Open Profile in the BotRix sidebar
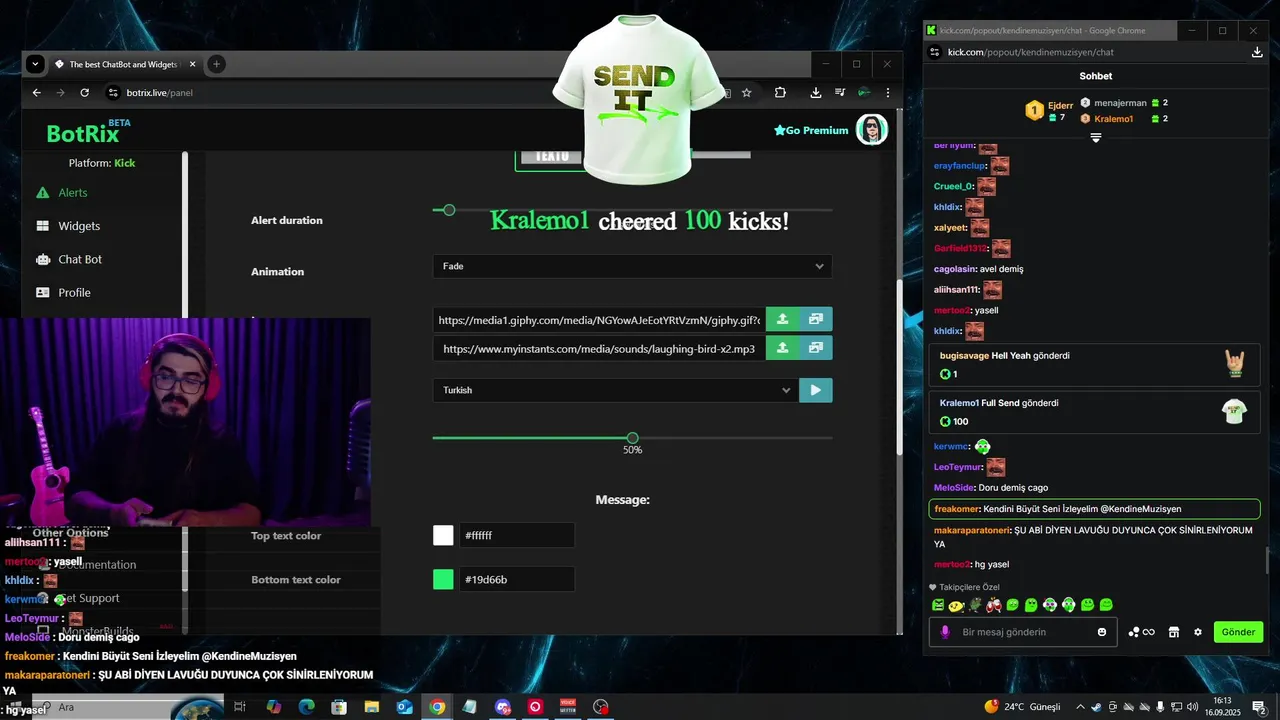 click(x=74, y=292)
